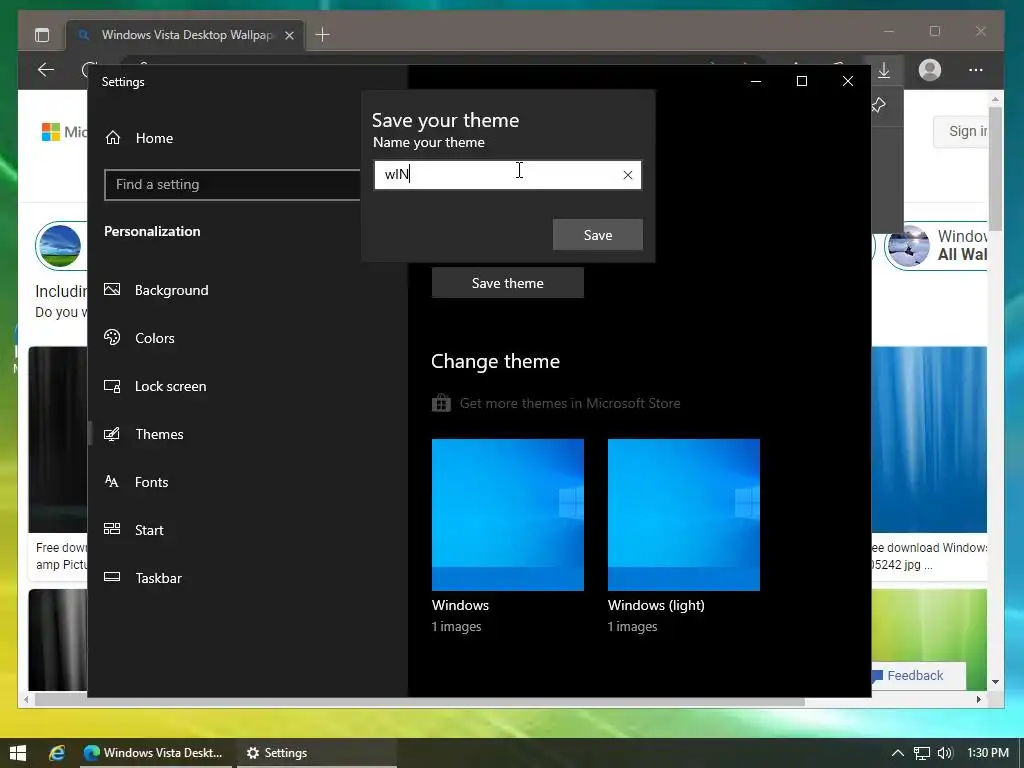Image resolution: width=1024 pixels, height=768 pixels.
Task: Open Background settings page
Action: coord(171,290)
